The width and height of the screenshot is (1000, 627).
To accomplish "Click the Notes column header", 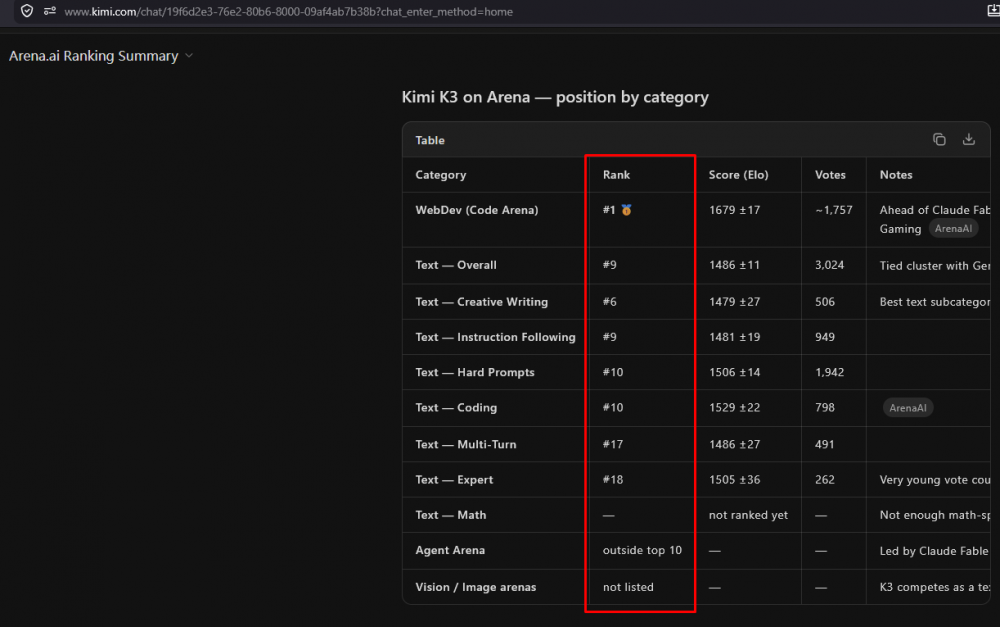I will pos(895,175).
